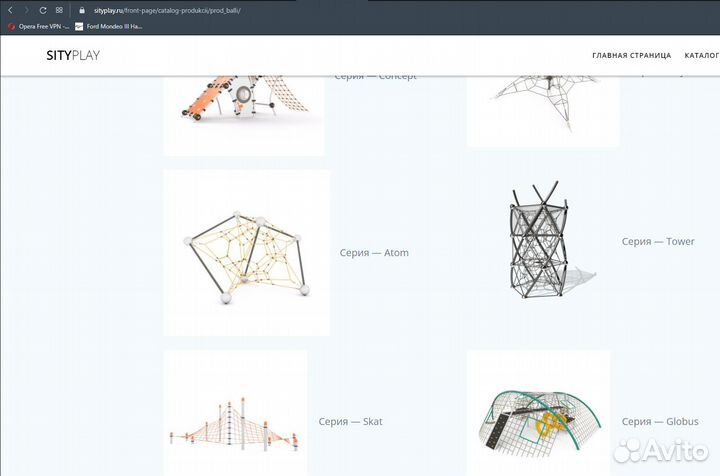Open the Ford Mondeo III bookmark
The image size is (720, 476).
click(109, 27)
